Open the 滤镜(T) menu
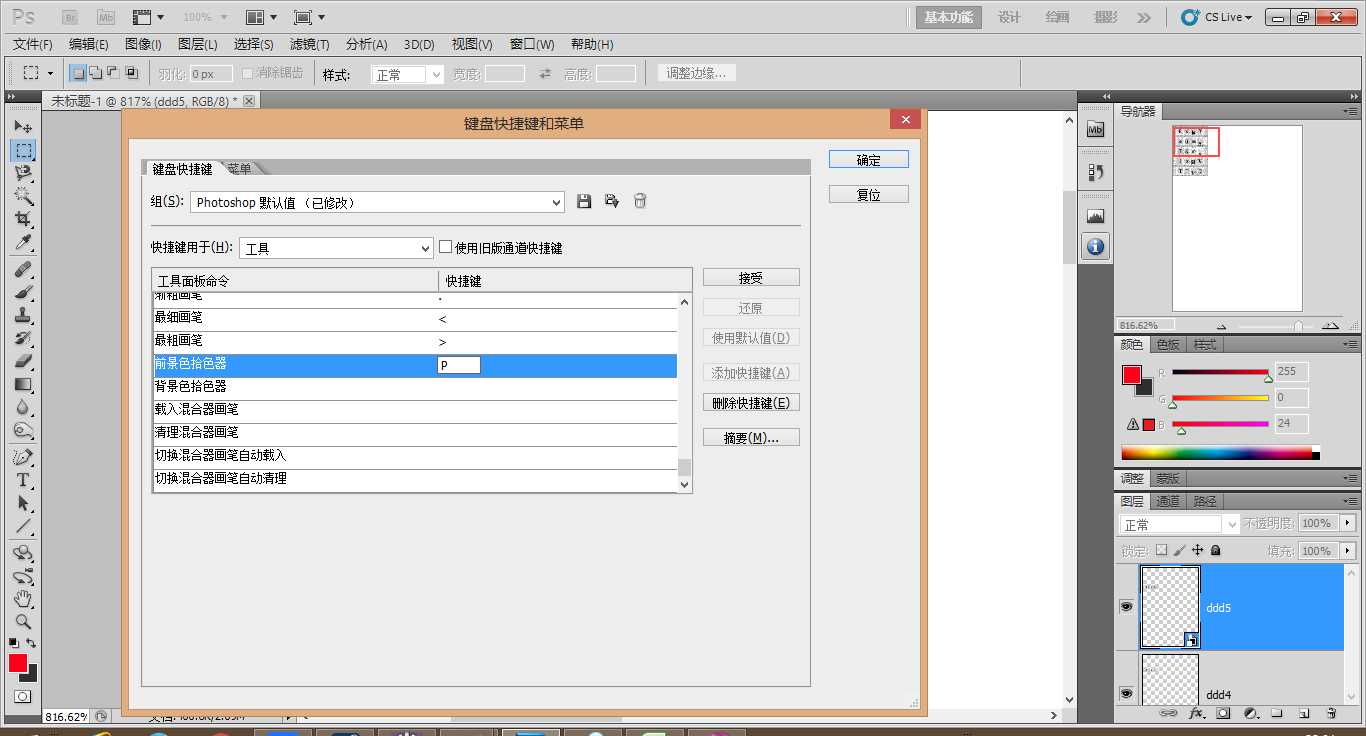The width and height of the screenshot is (1366, 736). 310,44
